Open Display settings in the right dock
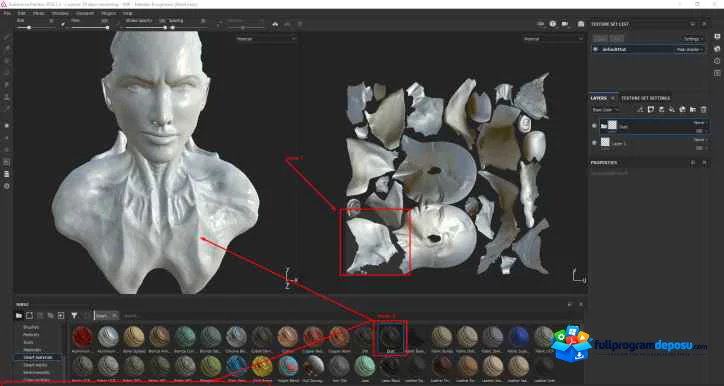This screenshot has width=724, height=386. point(717,36)
